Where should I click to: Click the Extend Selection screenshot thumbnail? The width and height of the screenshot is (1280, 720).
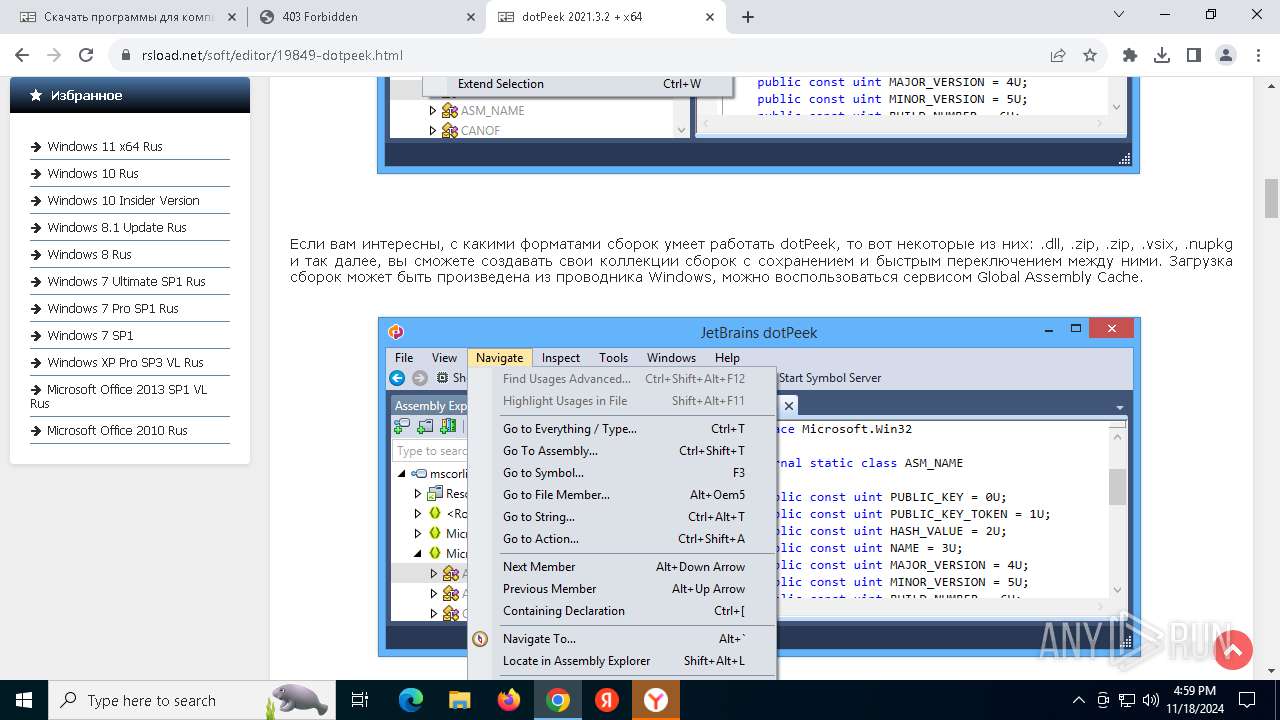[759, 125]
